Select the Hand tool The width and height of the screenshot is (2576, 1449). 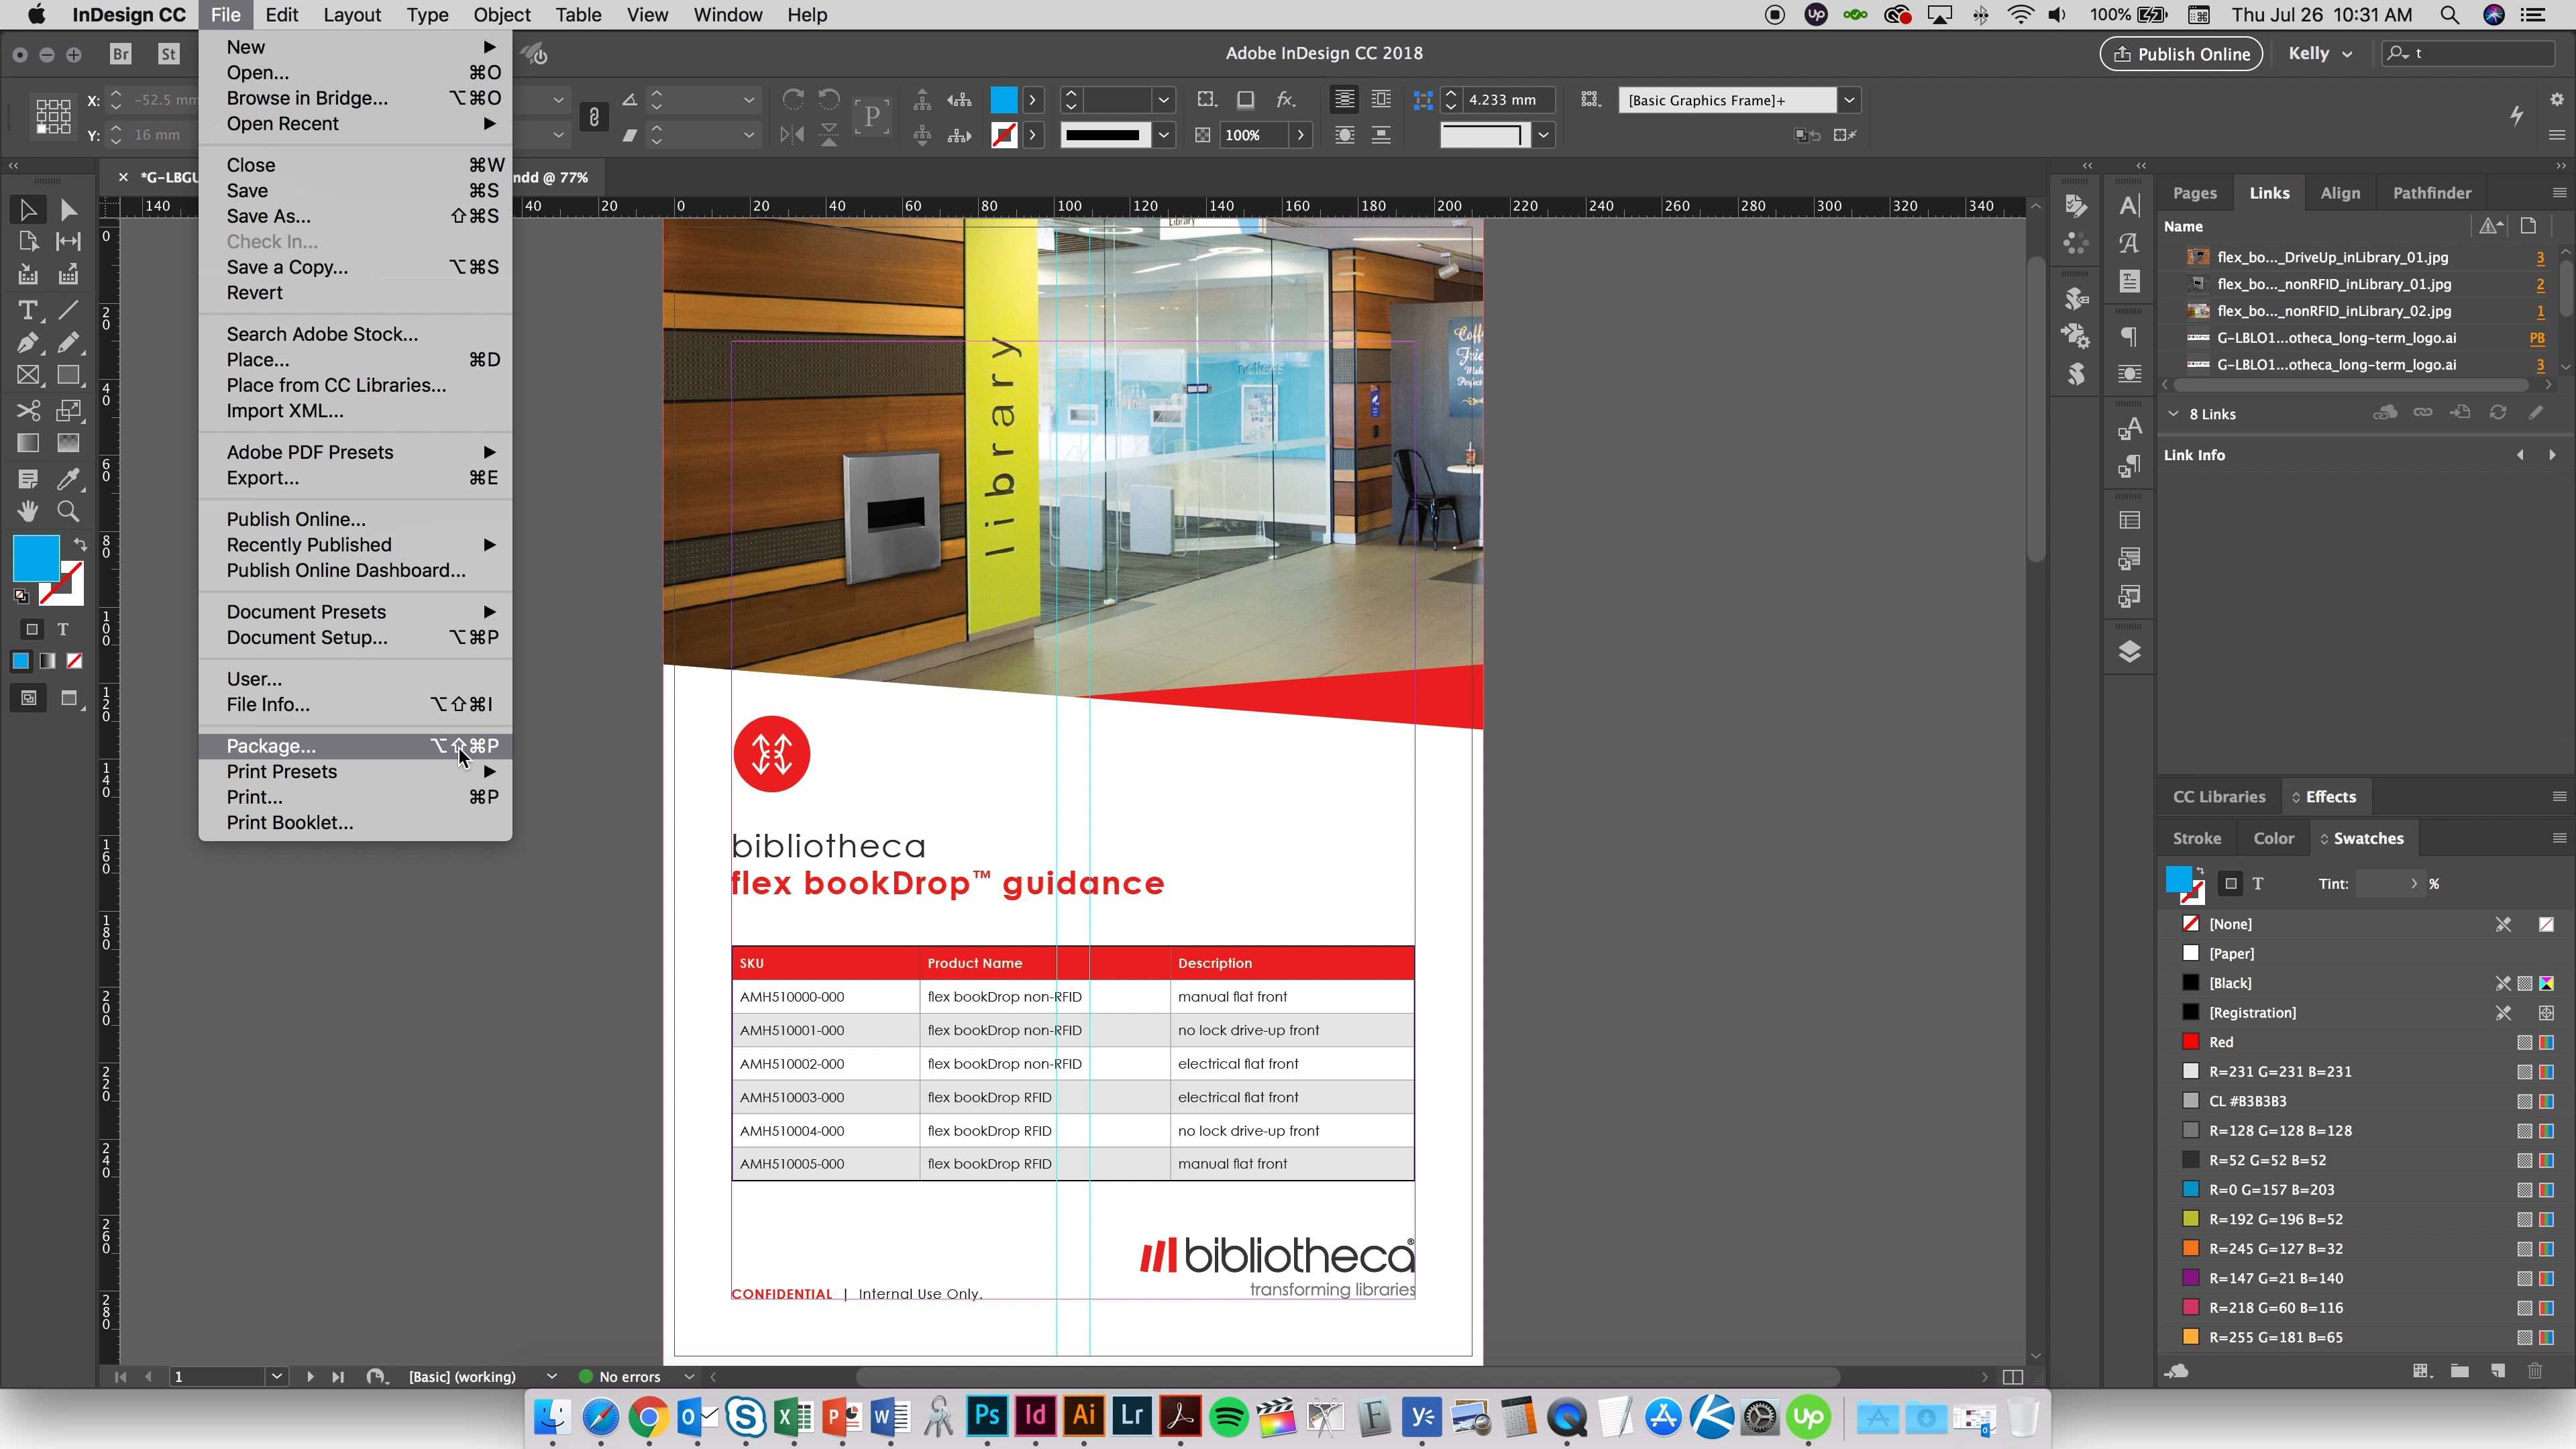28,511
